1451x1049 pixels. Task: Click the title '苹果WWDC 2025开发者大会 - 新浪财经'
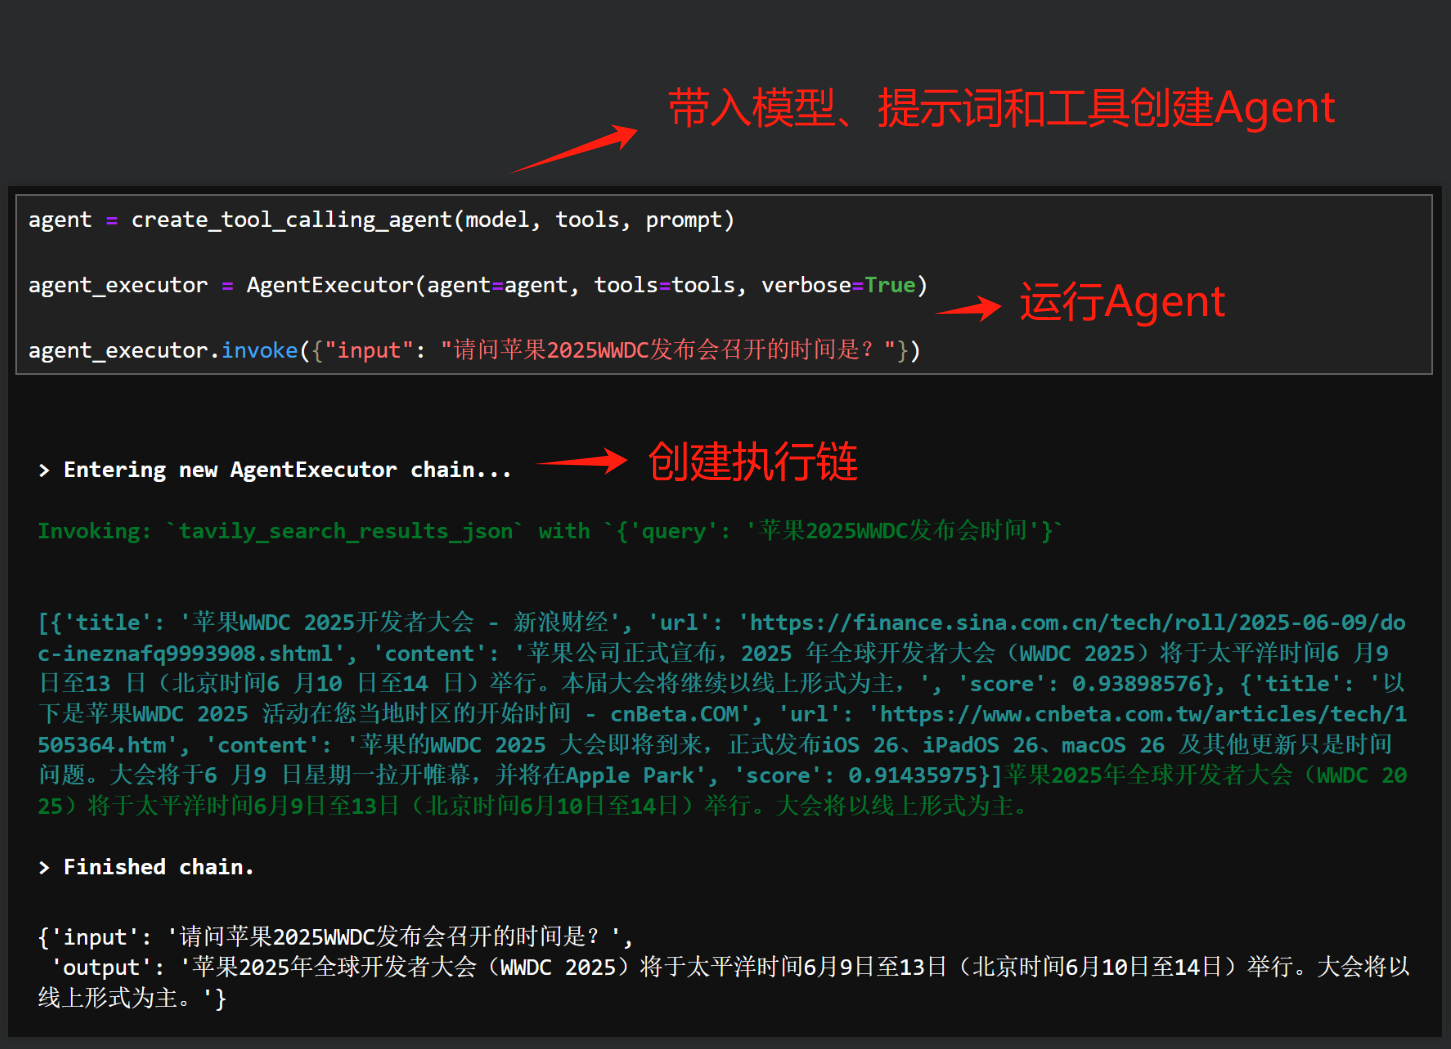(x=401, y=622)
